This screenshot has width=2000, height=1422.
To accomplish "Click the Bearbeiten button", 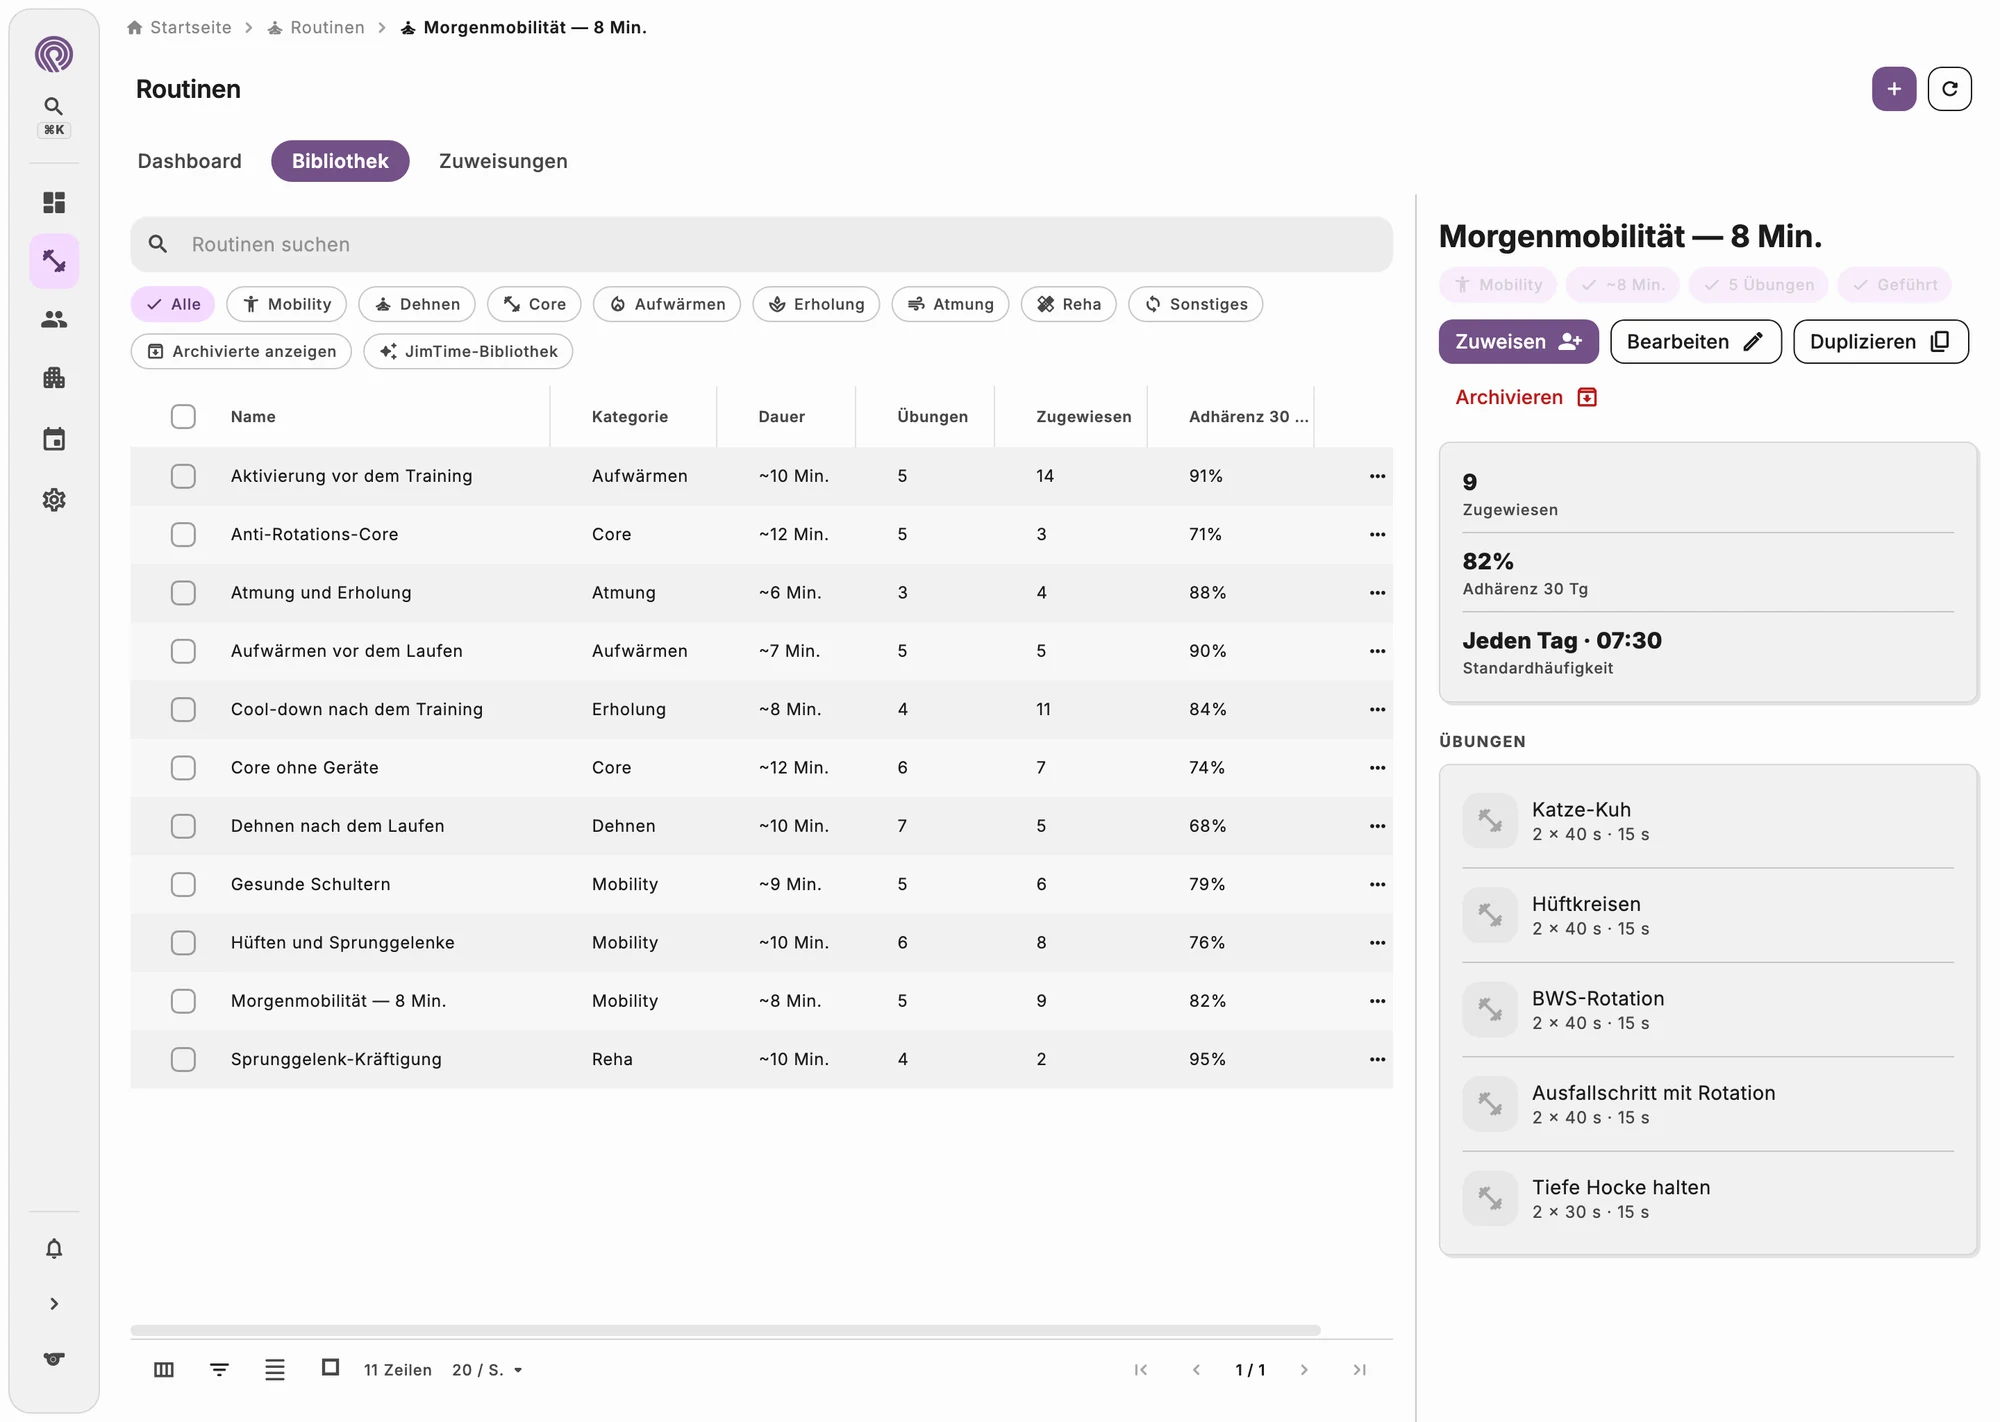I will tap(1695, 342).
